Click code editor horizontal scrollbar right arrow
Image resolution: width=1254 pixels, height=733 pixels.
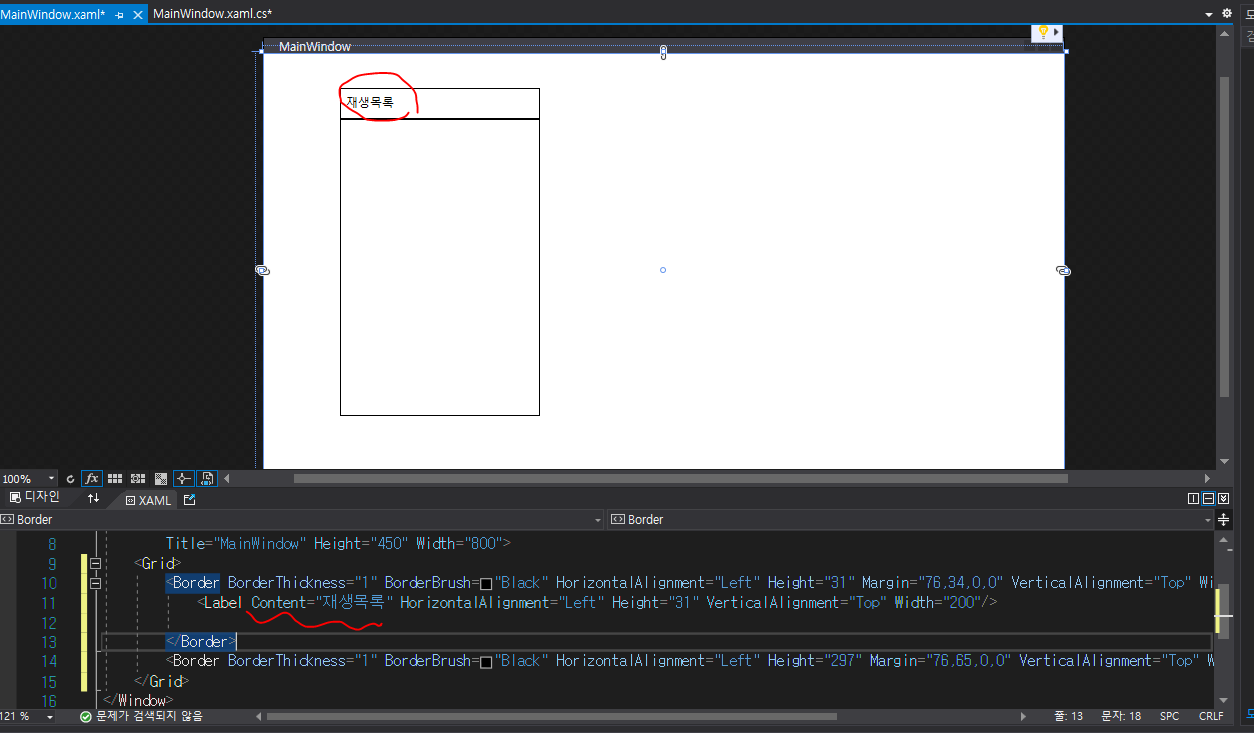(x=1022, y=716)
